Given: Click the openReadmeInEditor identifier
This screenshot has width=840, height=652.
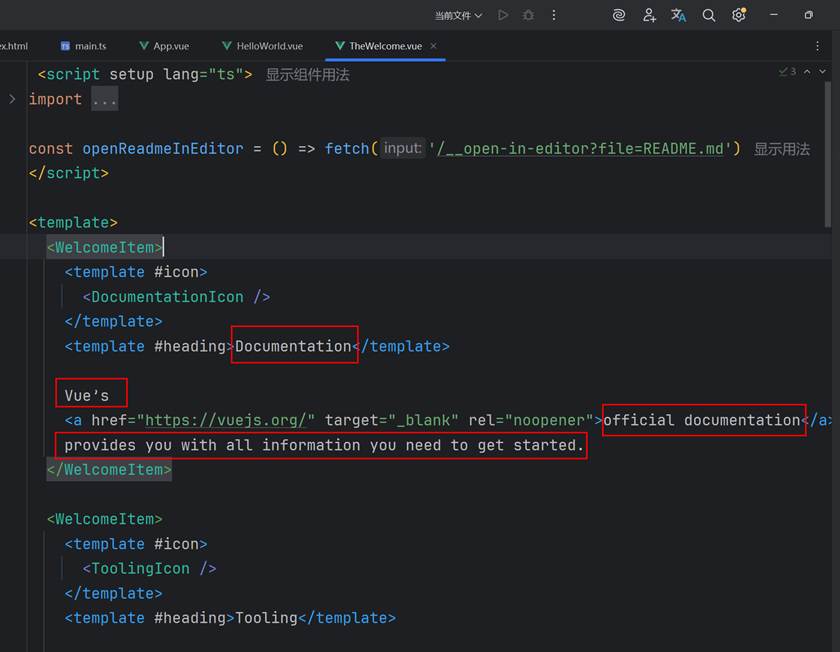Looking at the screenshot, I should 162,149.
